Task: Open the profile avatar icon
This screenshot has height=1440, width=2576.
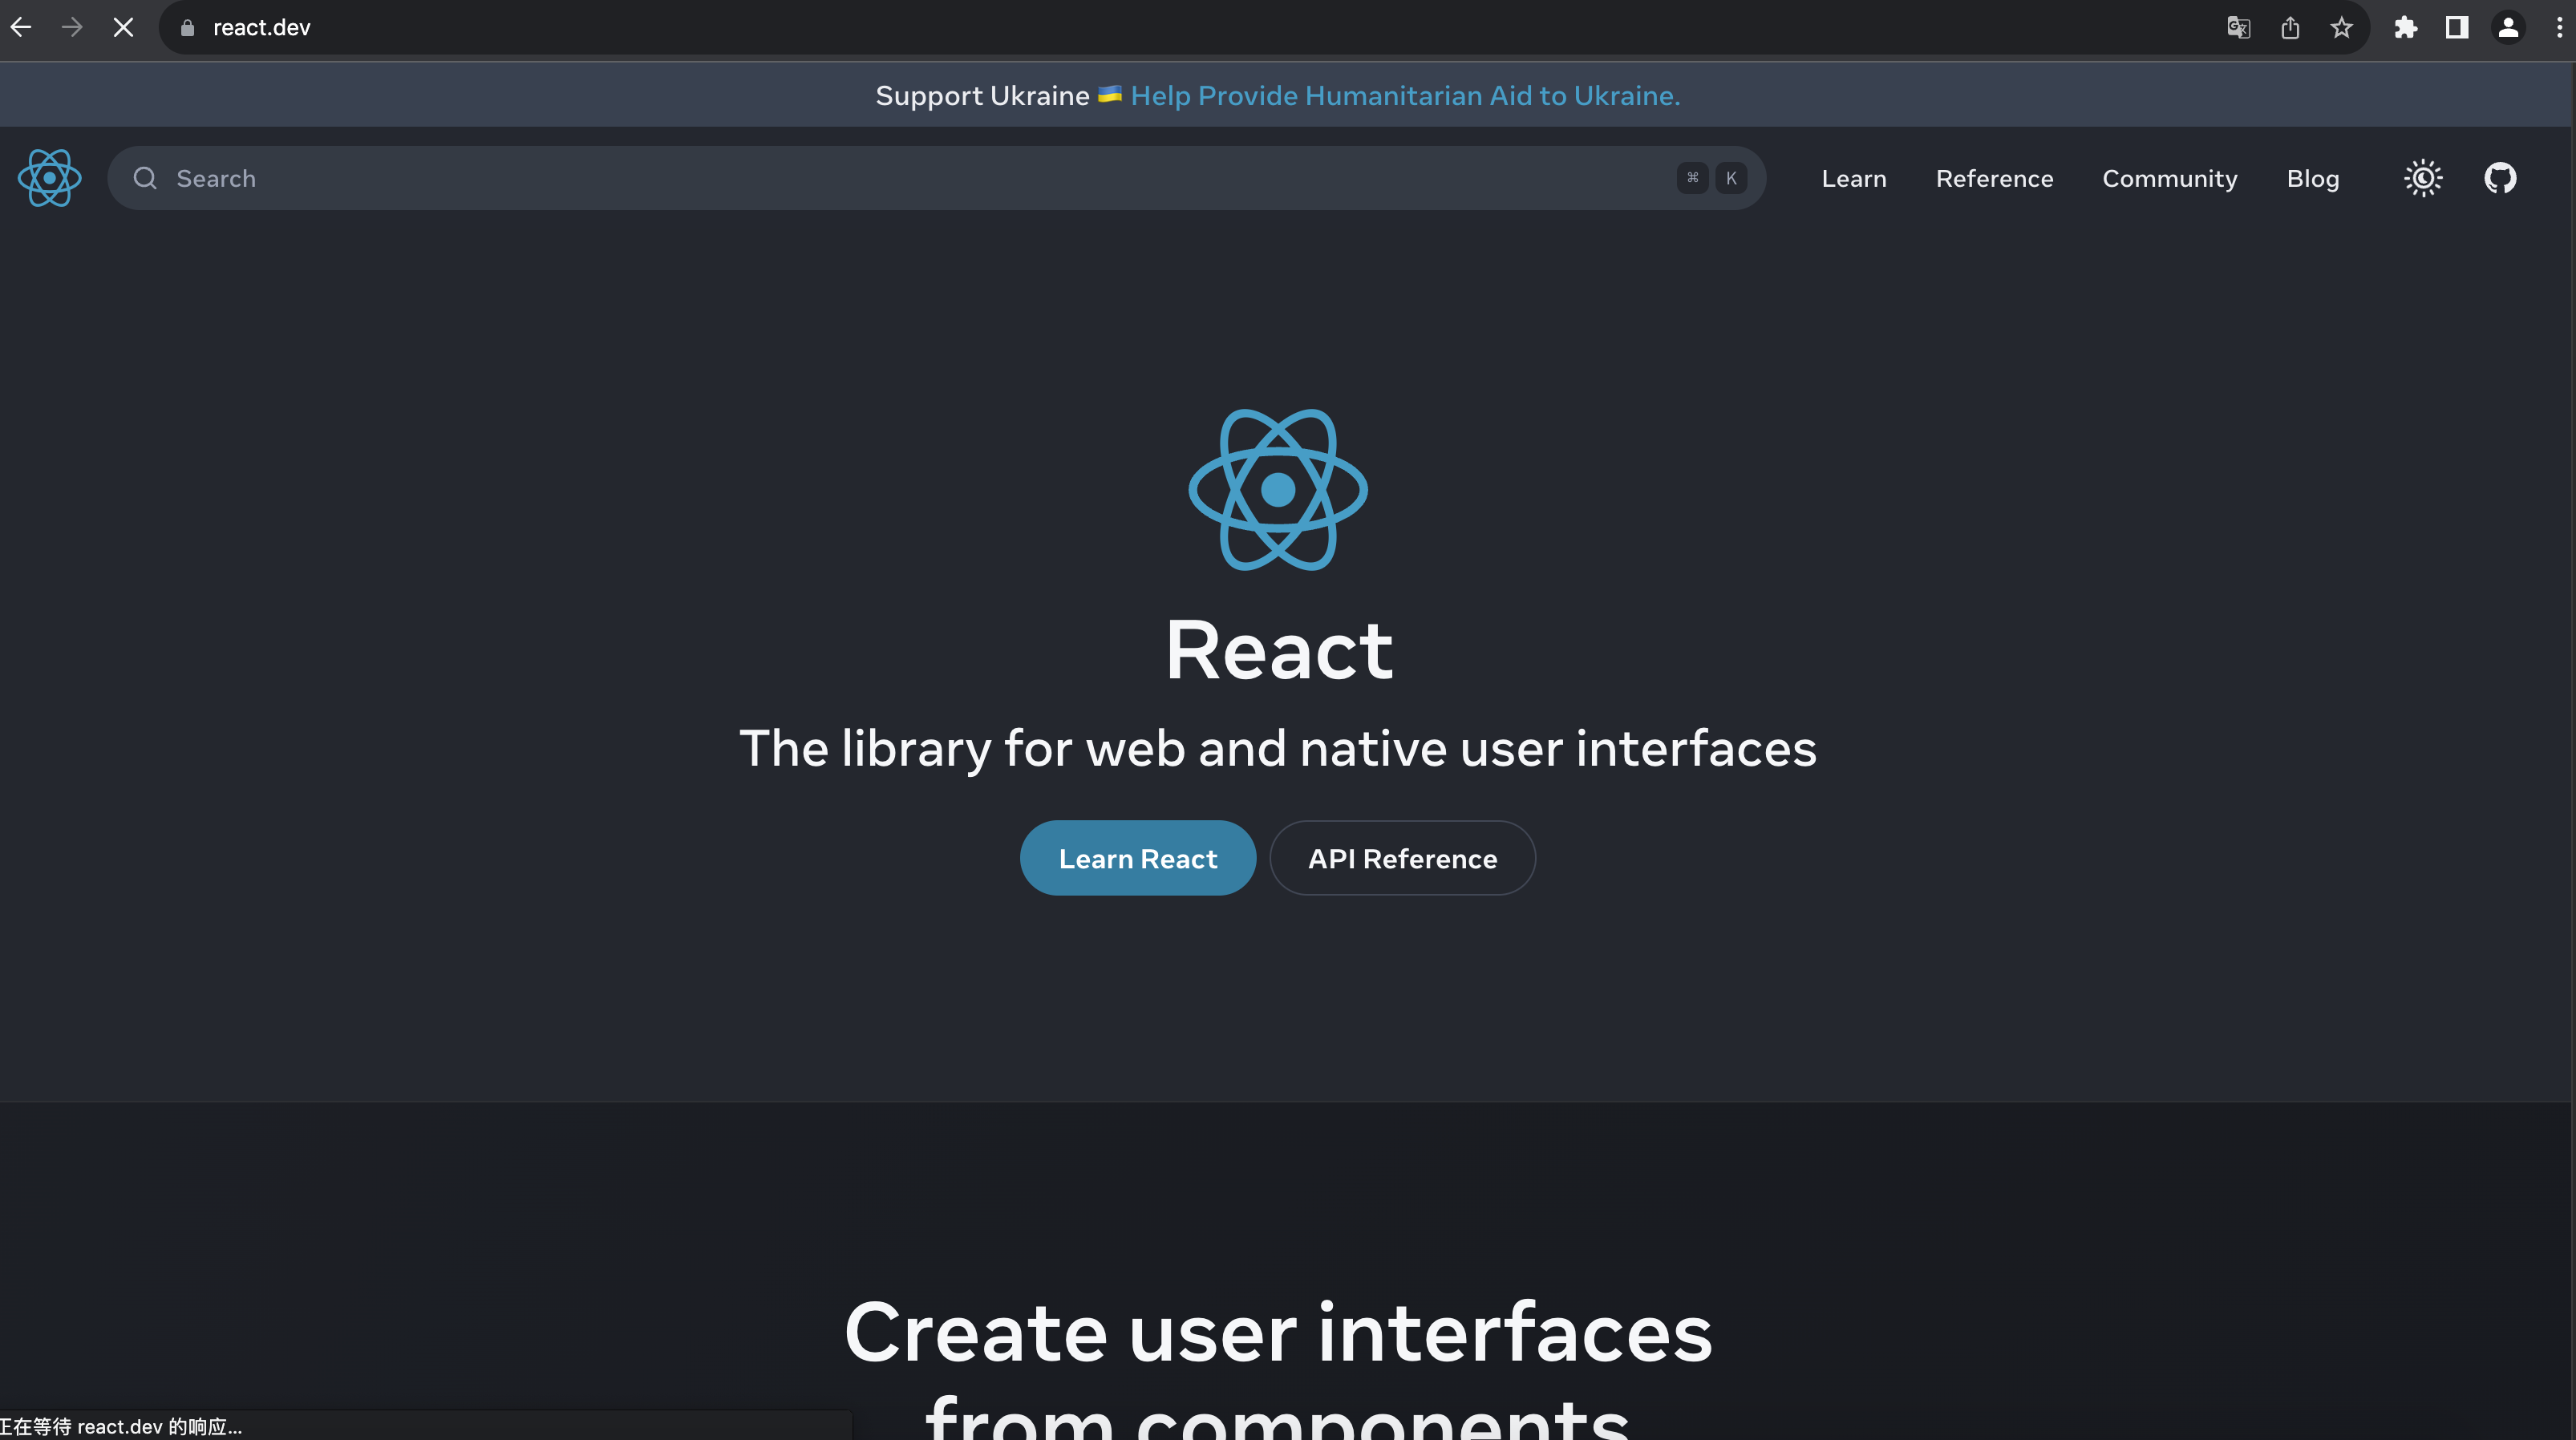Action: click(x=2508, y=28)
